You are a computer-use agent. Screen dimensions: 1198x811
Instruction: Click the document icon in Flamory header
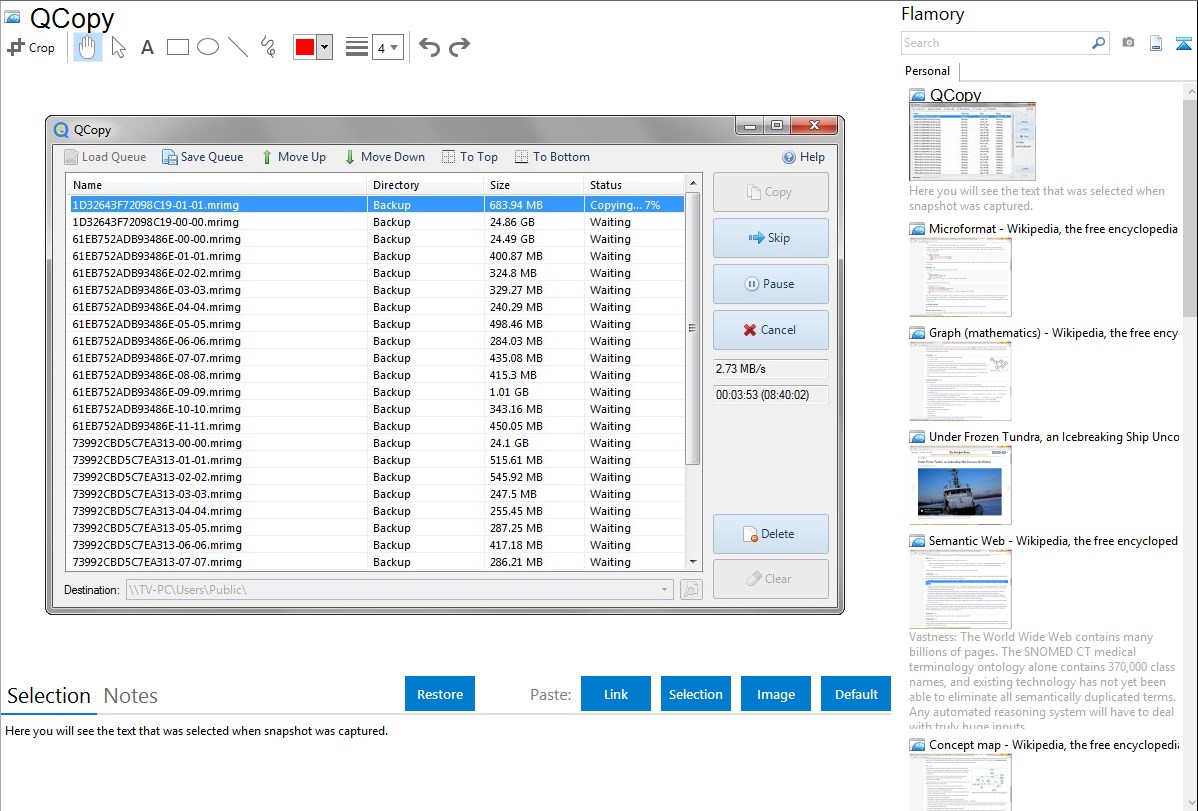click(x=1156, y=43)
